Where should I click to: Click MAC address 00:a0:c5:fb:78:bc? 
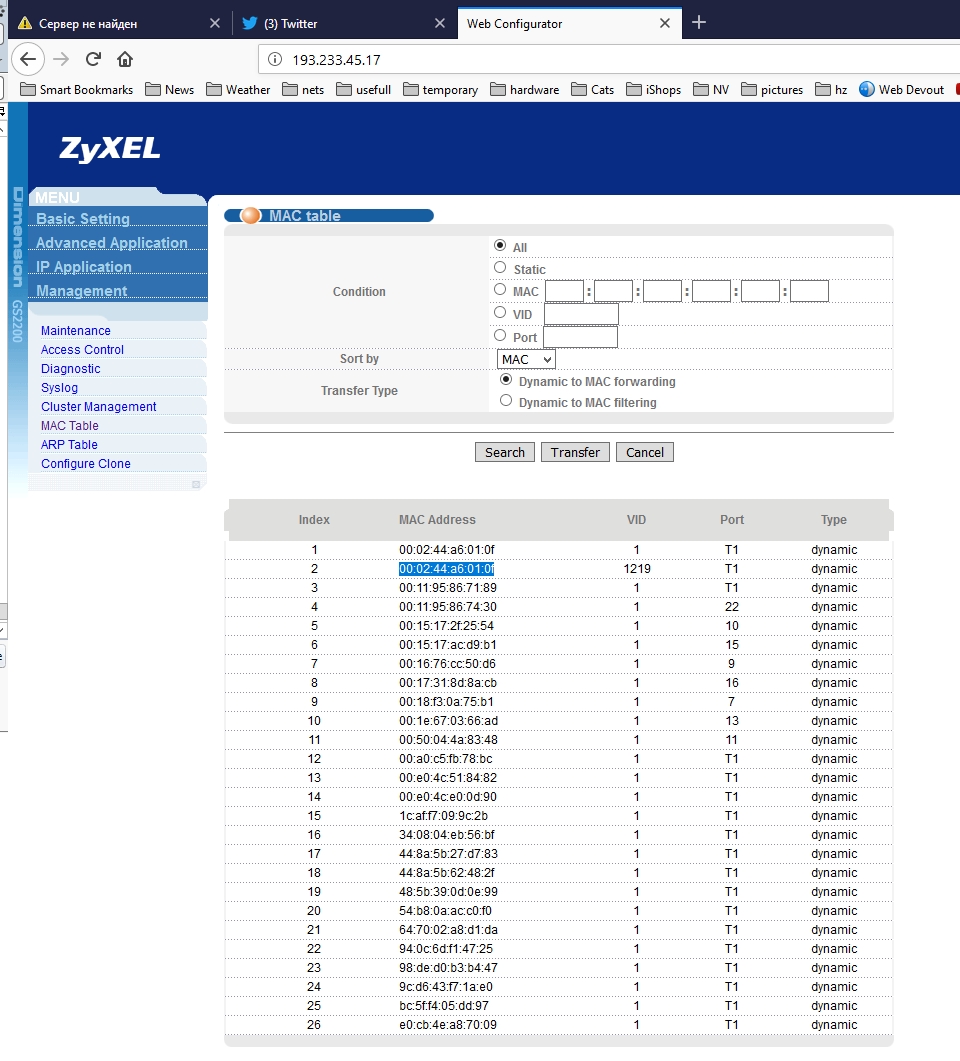[446, 759]
